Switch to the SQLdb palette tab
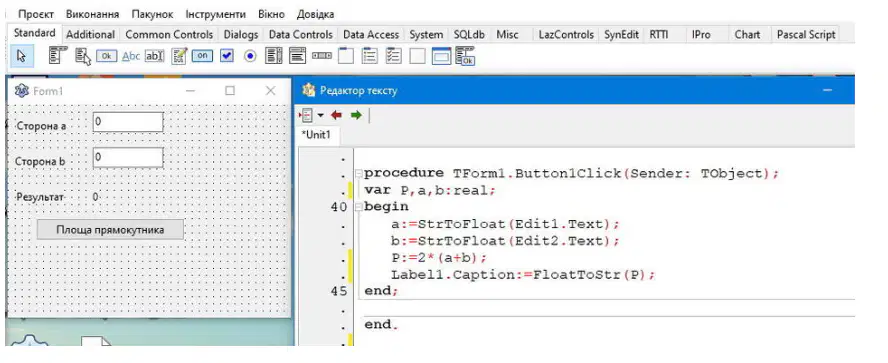The height and width of the screenshot is (363, 888). click(x=469, y=35)
